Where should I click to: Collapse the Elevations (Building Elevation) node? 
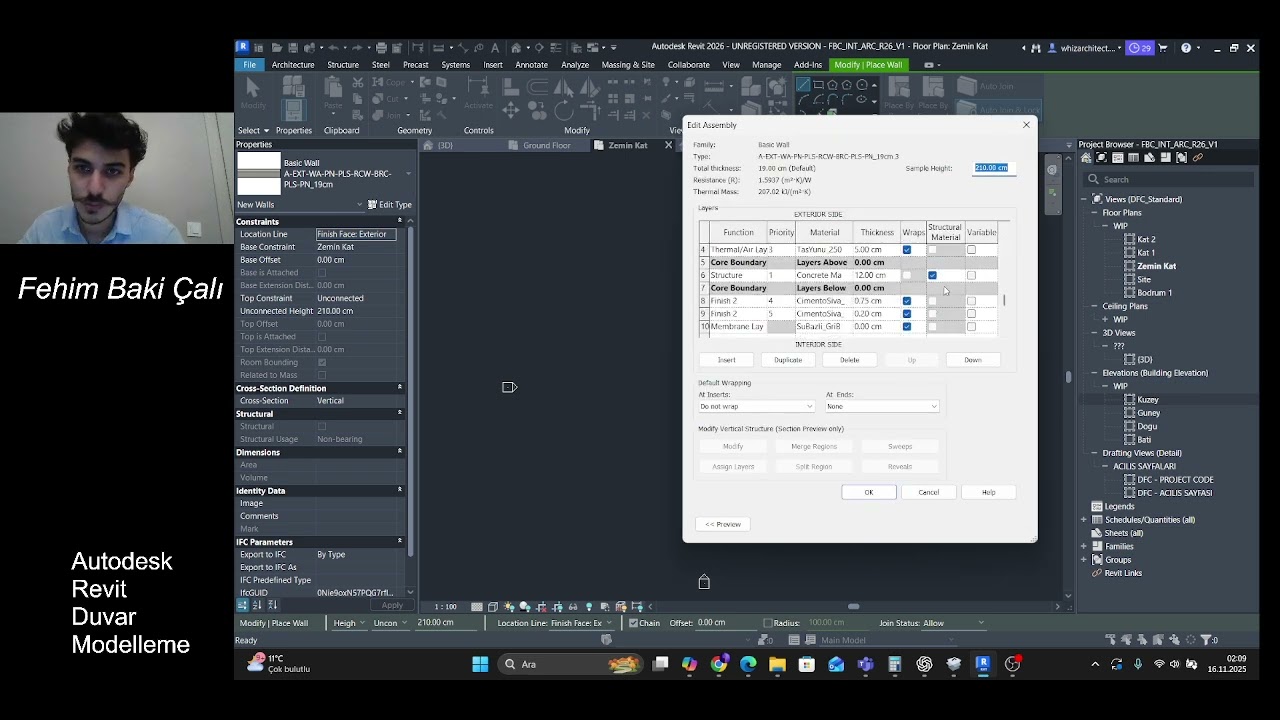pos(1096,373)
